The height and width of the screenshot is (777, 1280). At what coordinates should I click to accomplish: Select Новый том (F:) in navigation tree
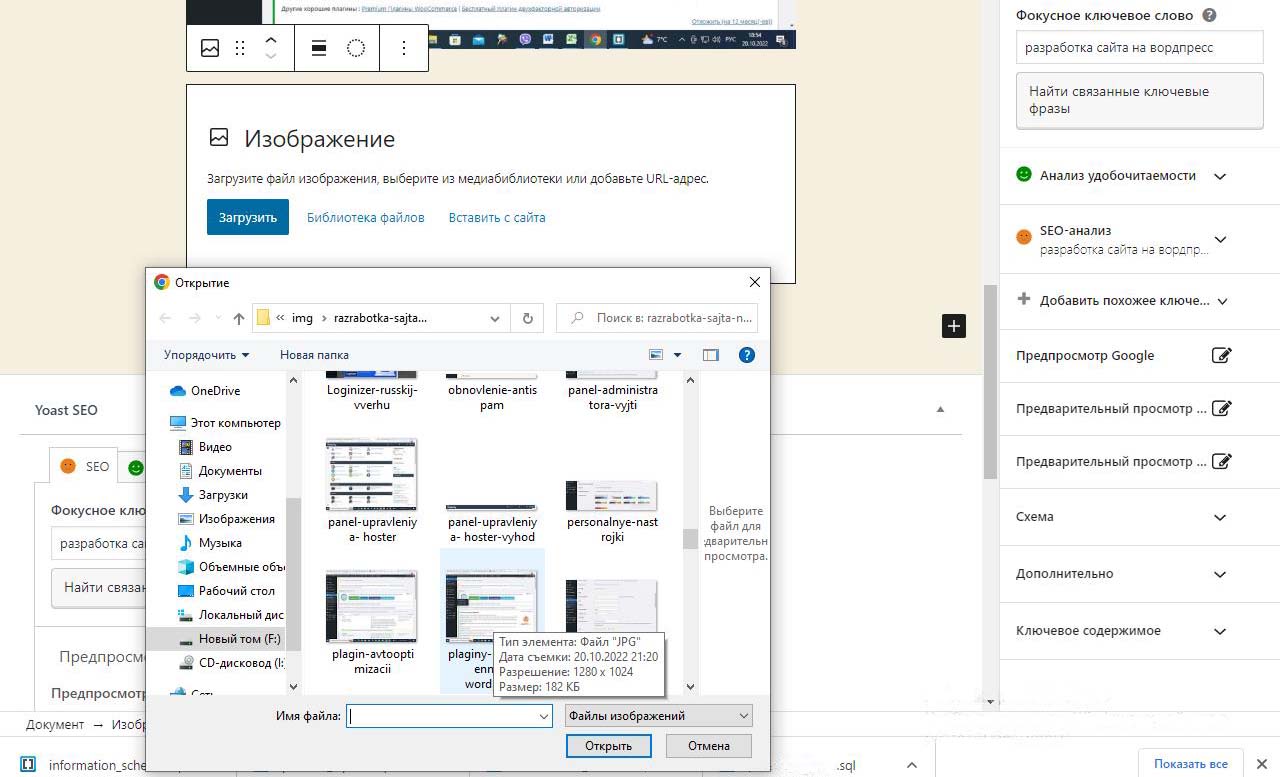pyautogui.click(x=238, y=639)
